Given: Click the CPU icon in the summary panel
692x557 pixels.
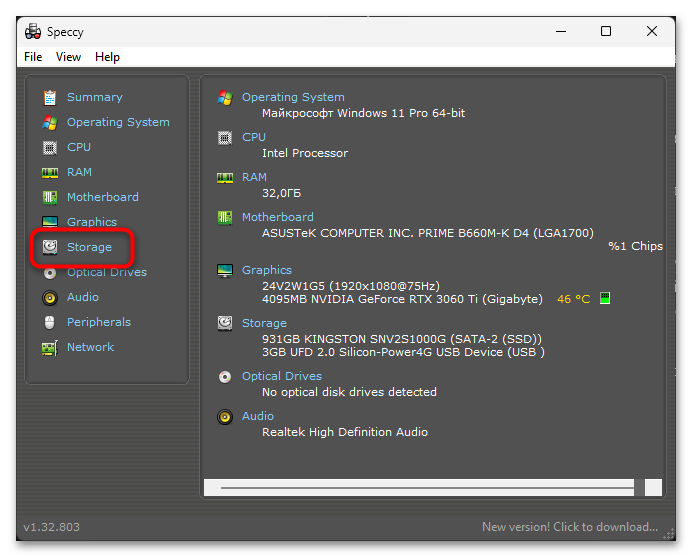Looking at the screenshot, I should click(x=225, y=138).
